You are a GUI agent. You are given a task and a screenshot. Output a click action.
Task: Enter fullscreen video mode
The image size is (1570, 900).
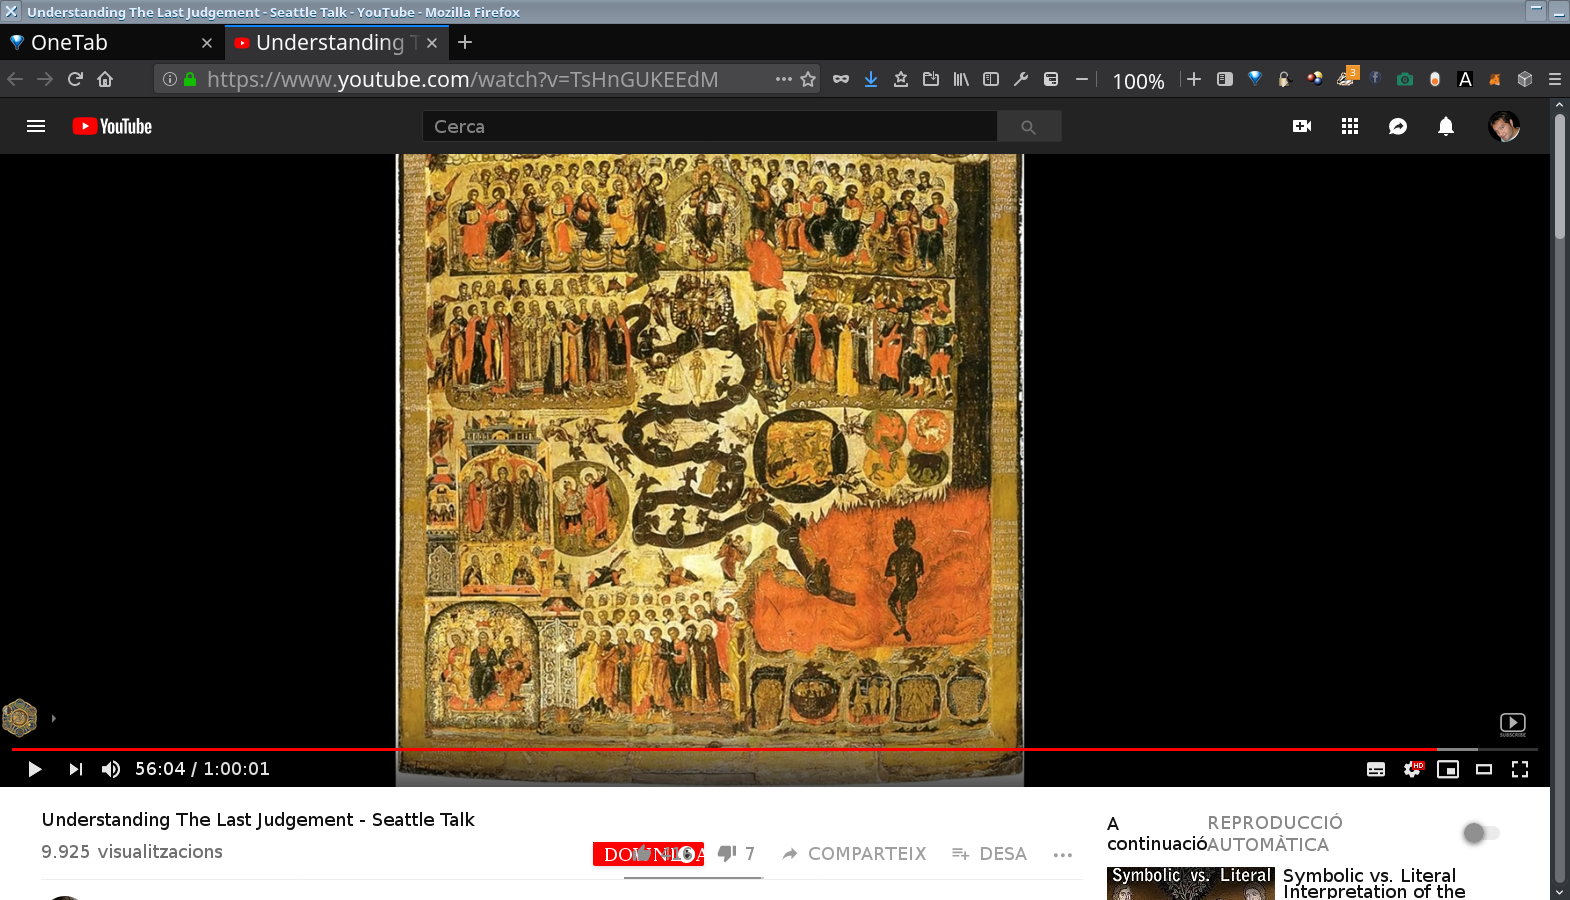1520,769
